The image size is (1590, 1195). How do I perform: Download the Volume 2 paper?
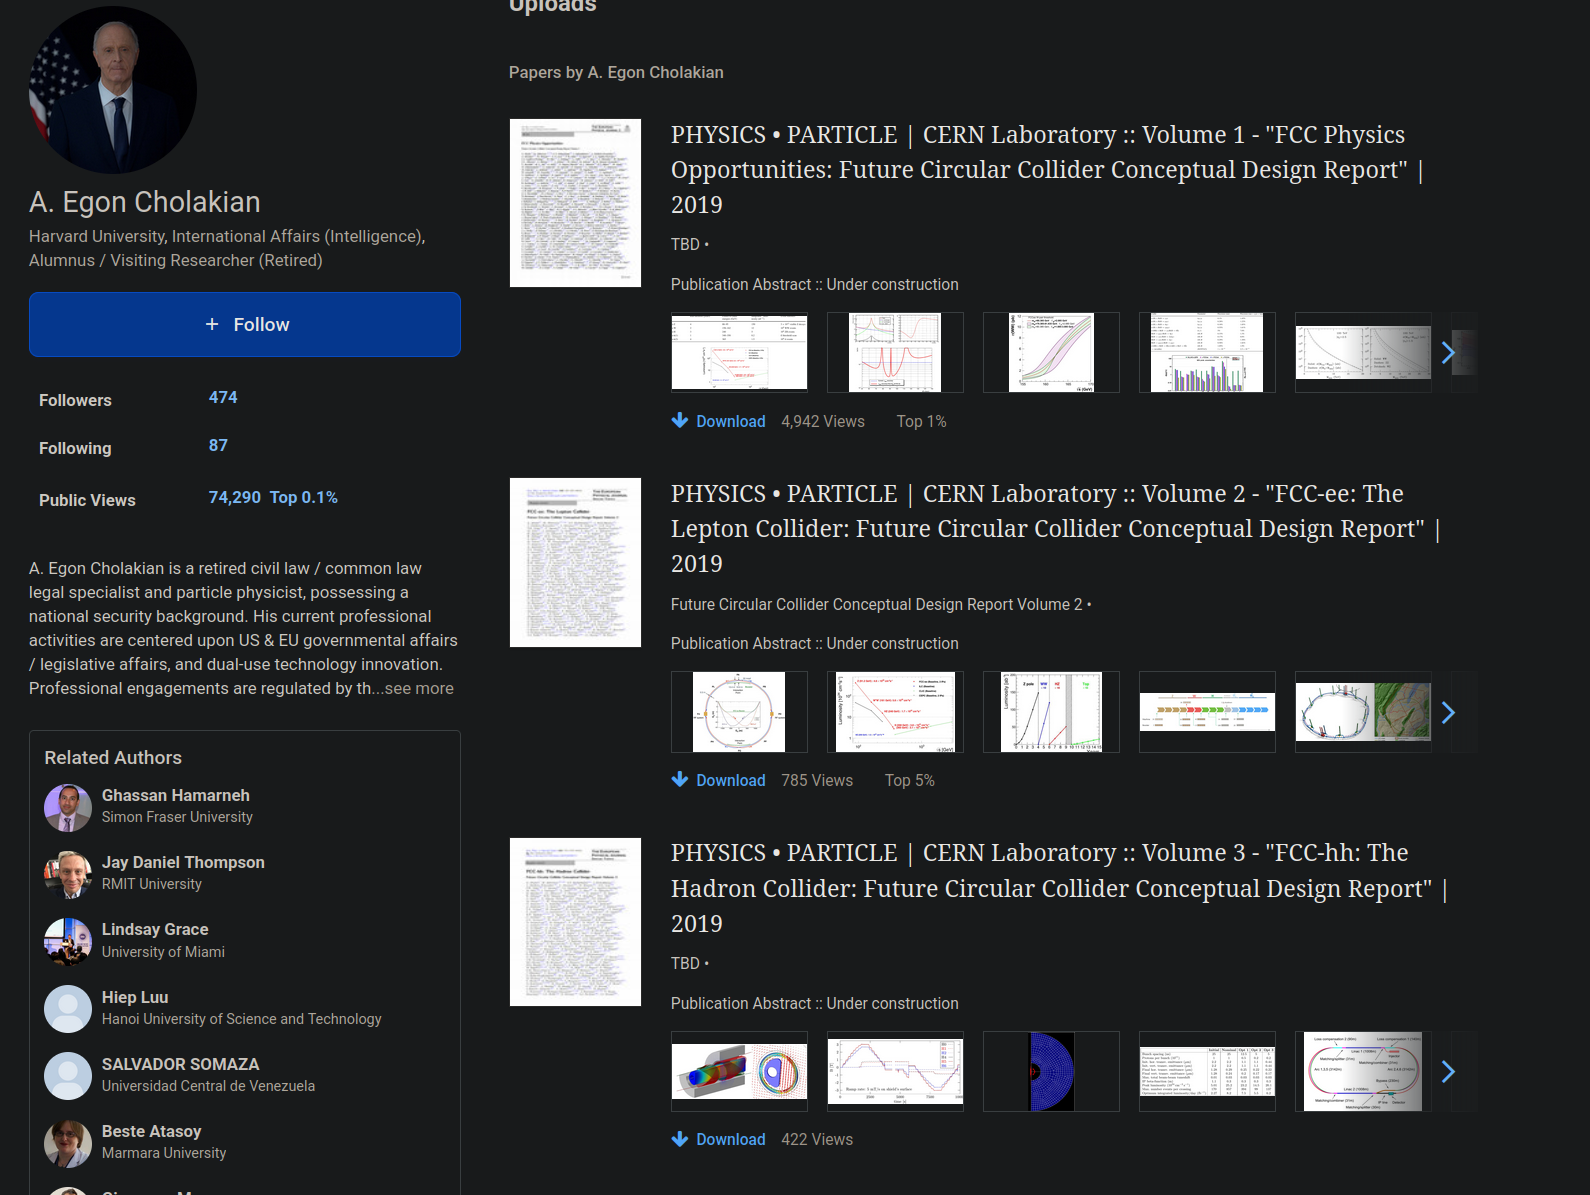pyautogui.click(x=730, y=780)
